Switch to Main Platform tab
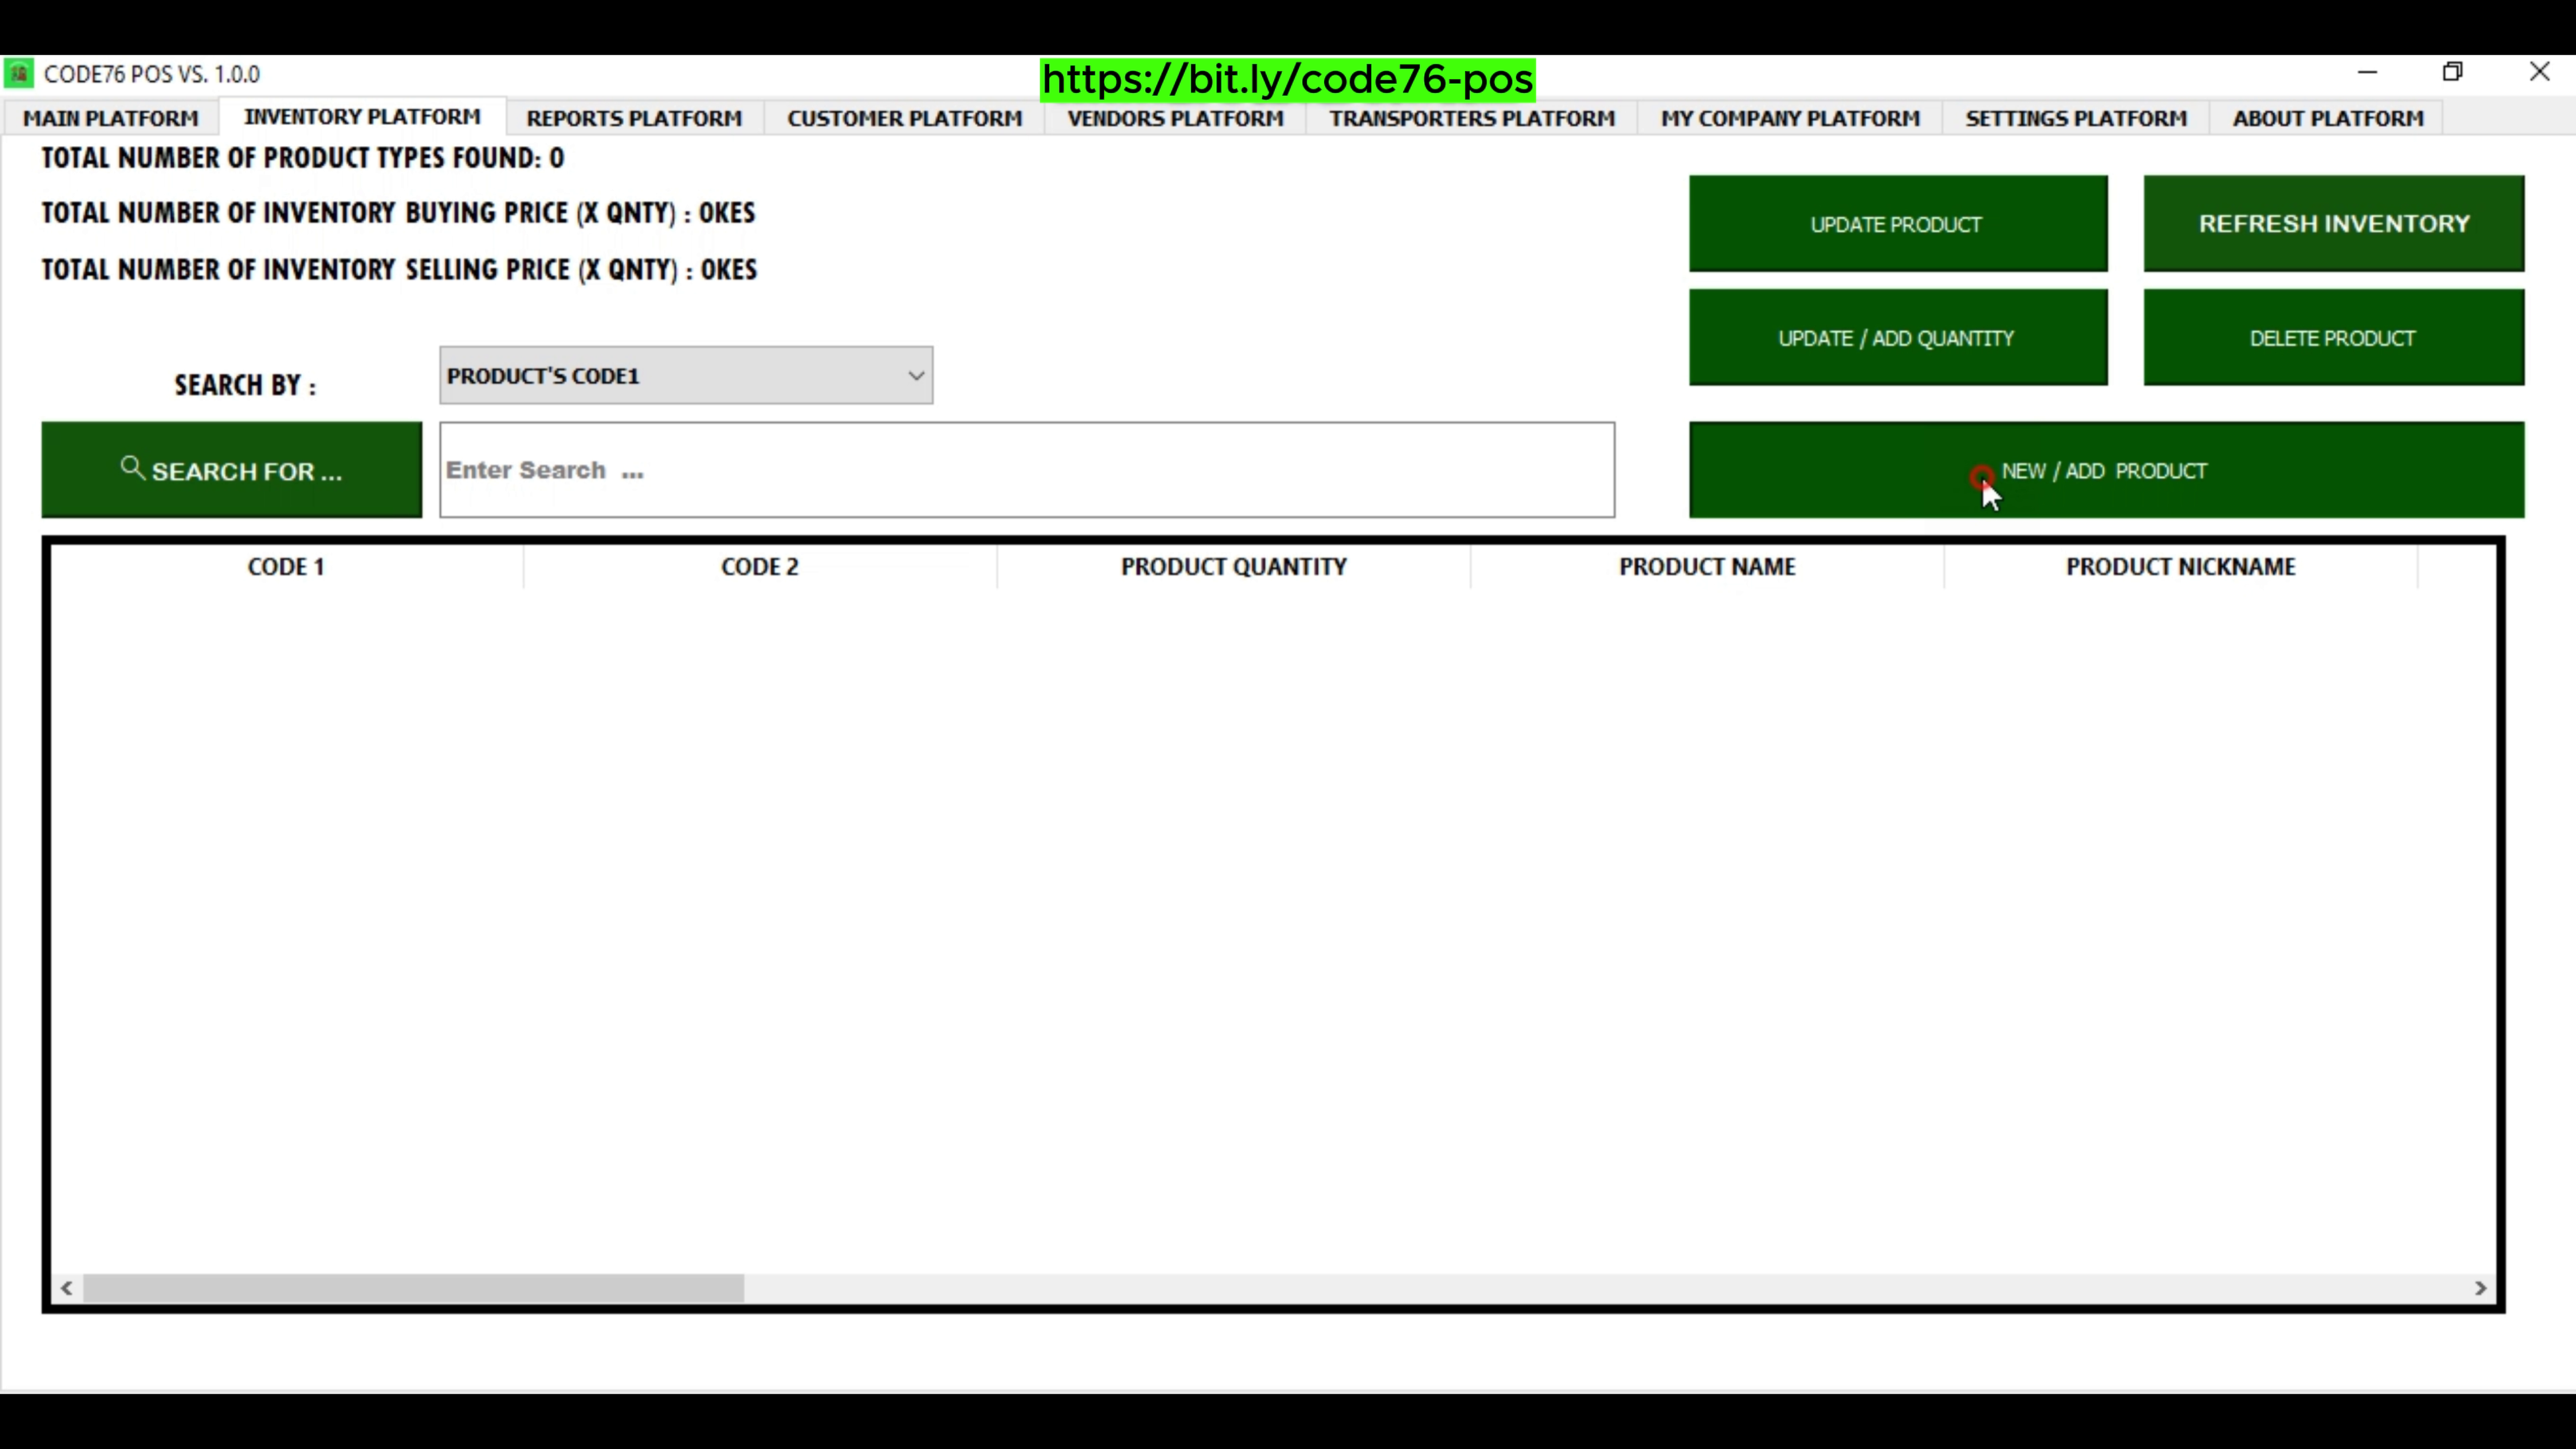The height and width of the screenshot is (1449, 2576). click(x=111, y=118)
